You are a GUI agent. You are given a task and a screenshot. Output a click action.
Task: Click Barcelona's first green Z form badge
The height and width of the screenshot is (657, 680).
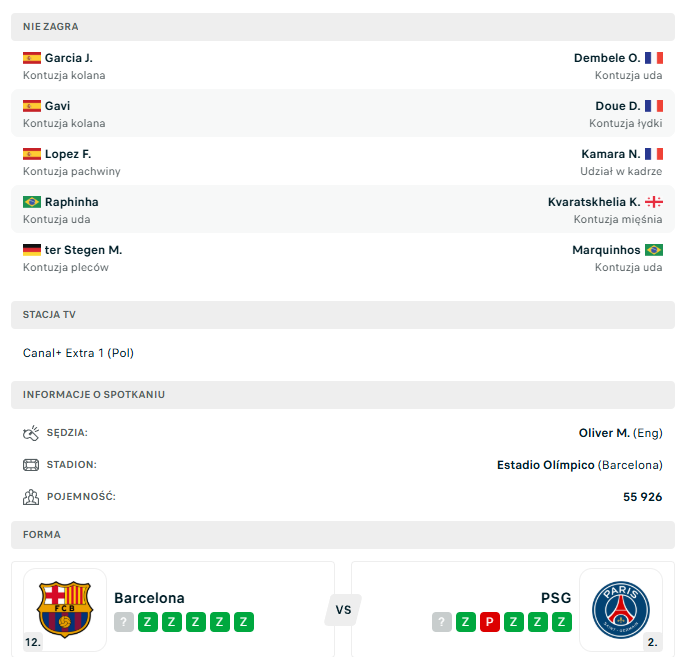148,622
